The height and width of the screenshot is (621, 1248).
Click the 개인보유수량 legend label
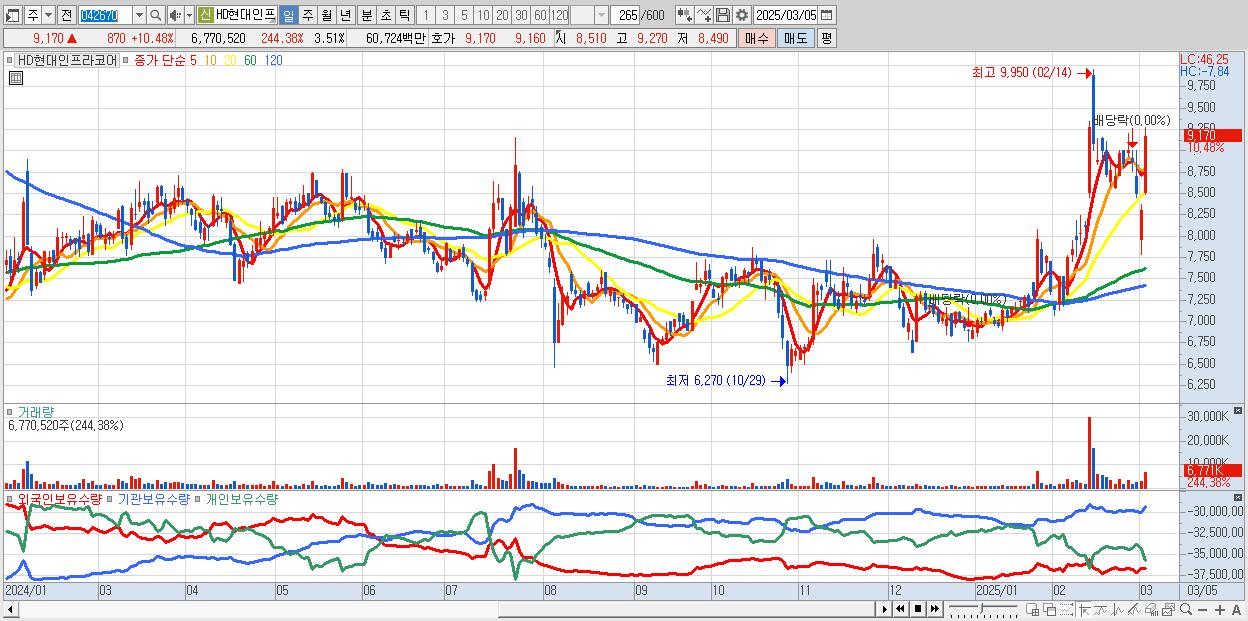pyautogui.click(x=242, y=498)
